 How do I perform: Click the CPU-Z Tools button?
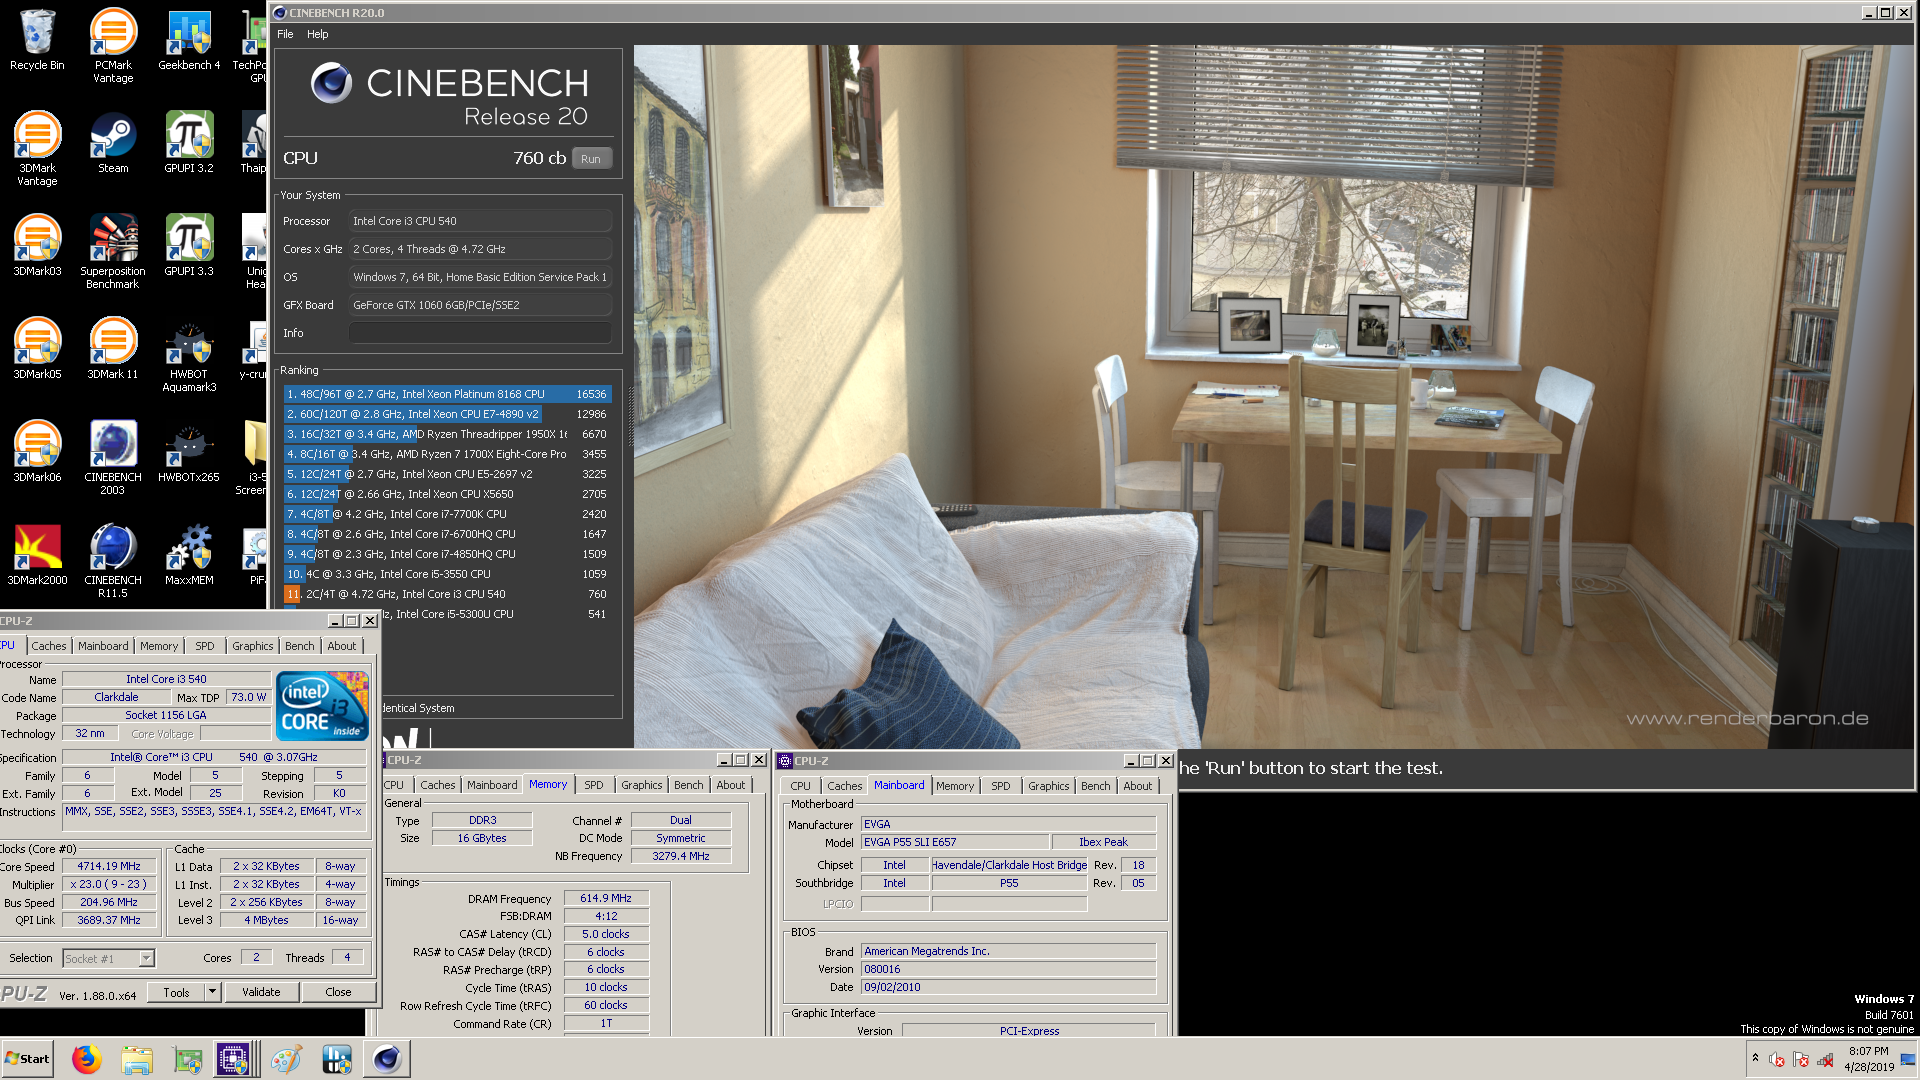(176, 992)
